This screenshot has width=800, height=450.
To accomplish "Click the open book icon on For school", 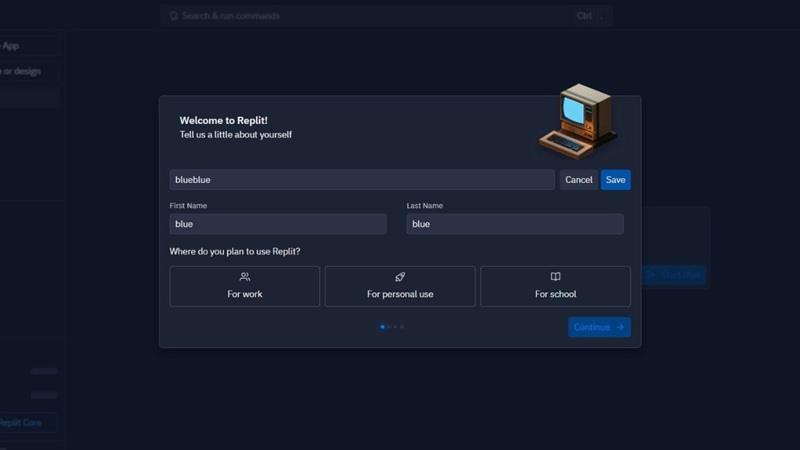I will point(555,277).
